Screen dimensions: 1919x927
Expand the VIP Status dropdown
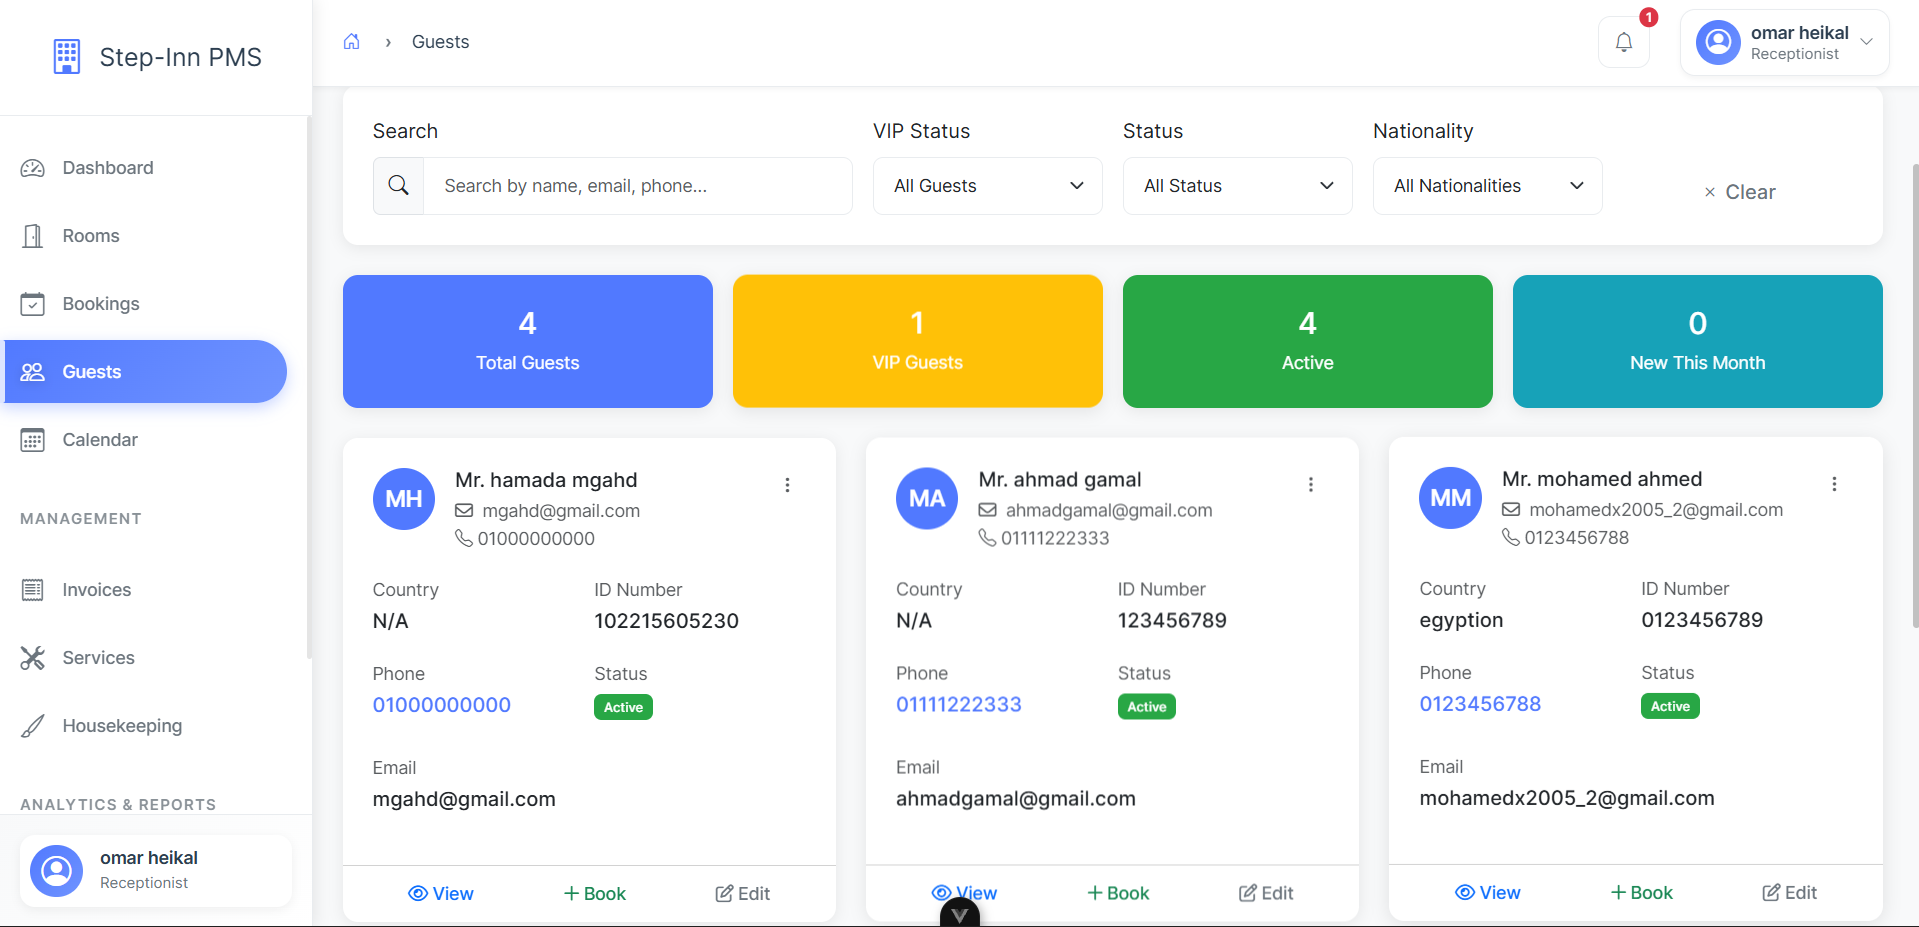pos(987,186)
